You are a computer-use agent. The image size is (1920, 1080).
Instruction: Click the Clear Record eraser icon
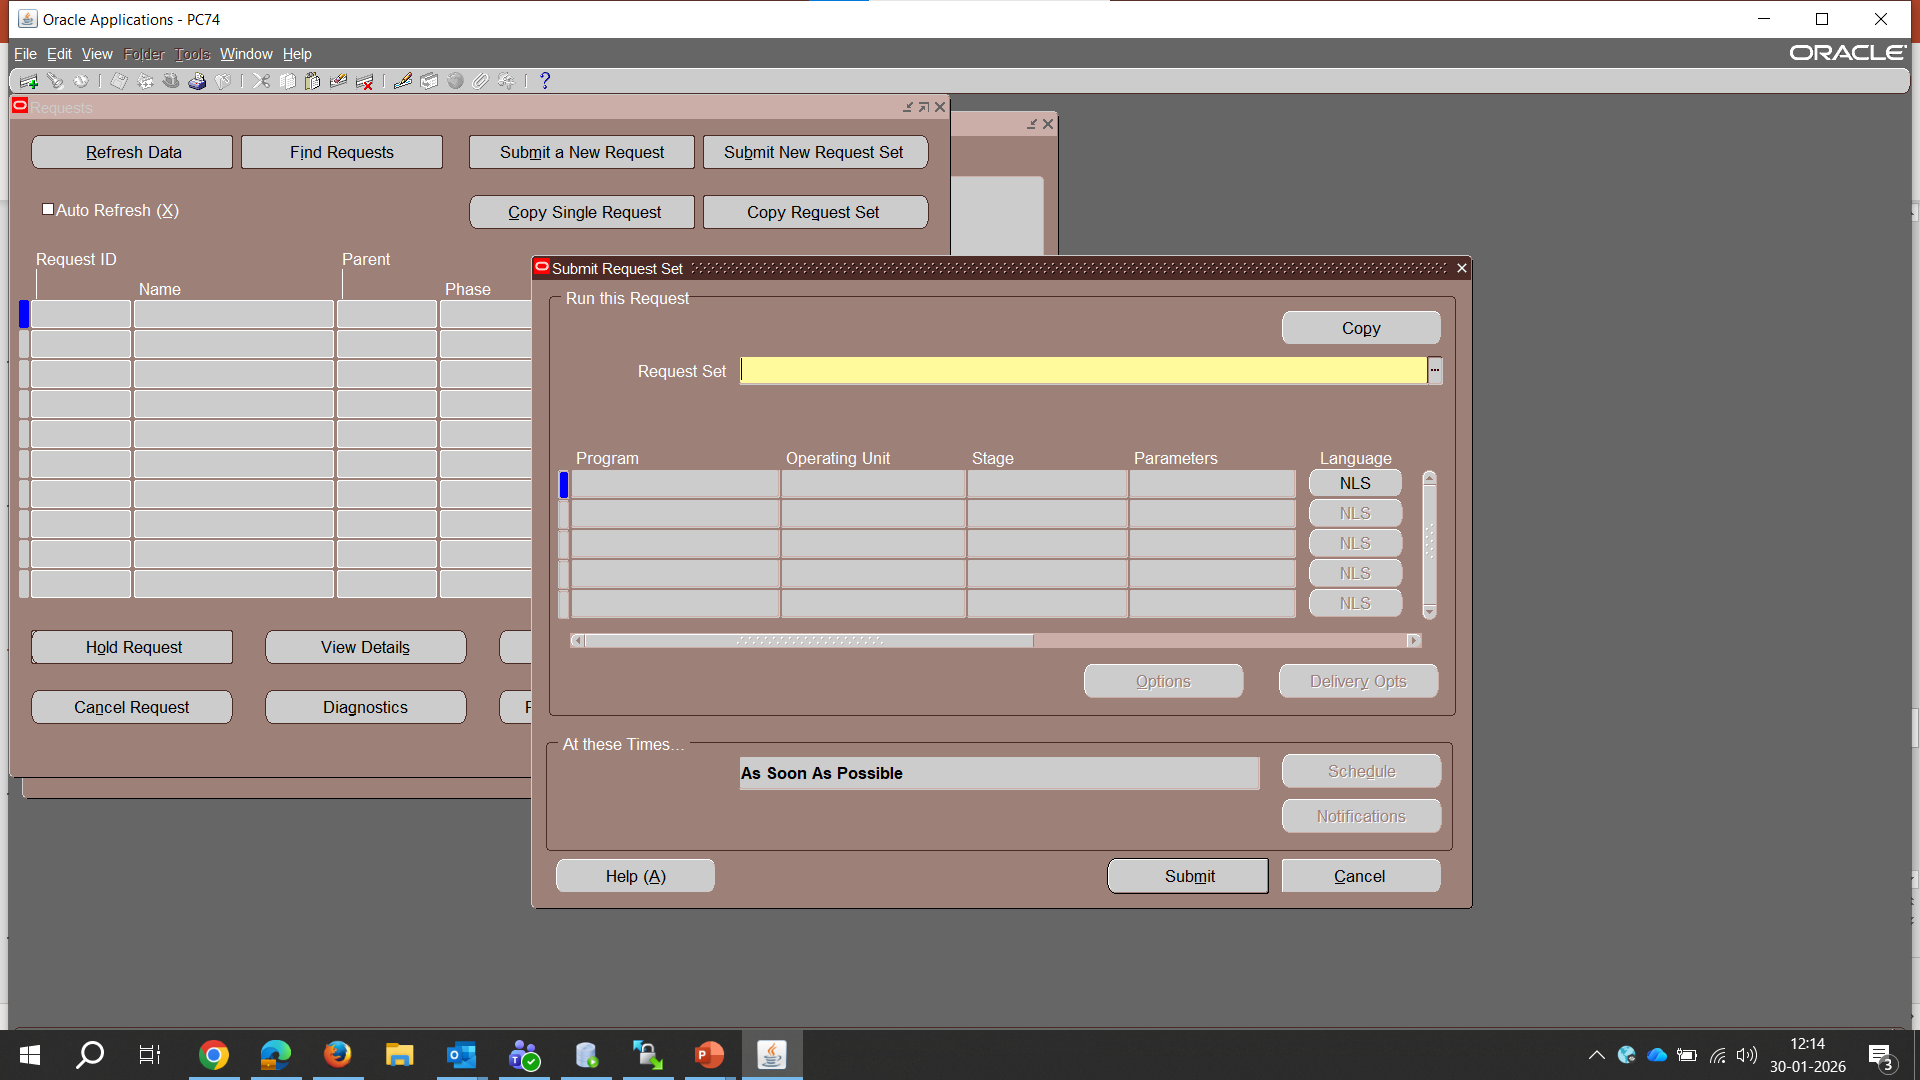click(x=339, y=81)
